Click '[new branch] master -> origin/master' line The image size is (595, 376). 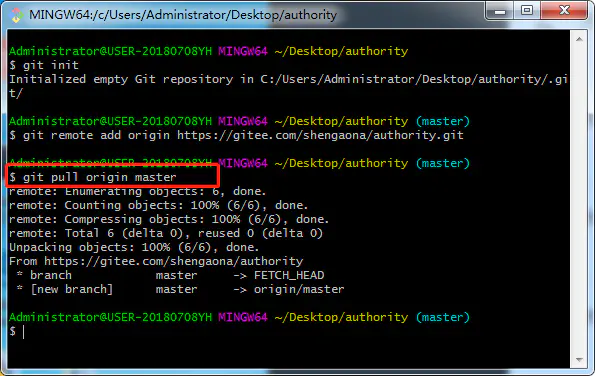[x=180, y=289]
